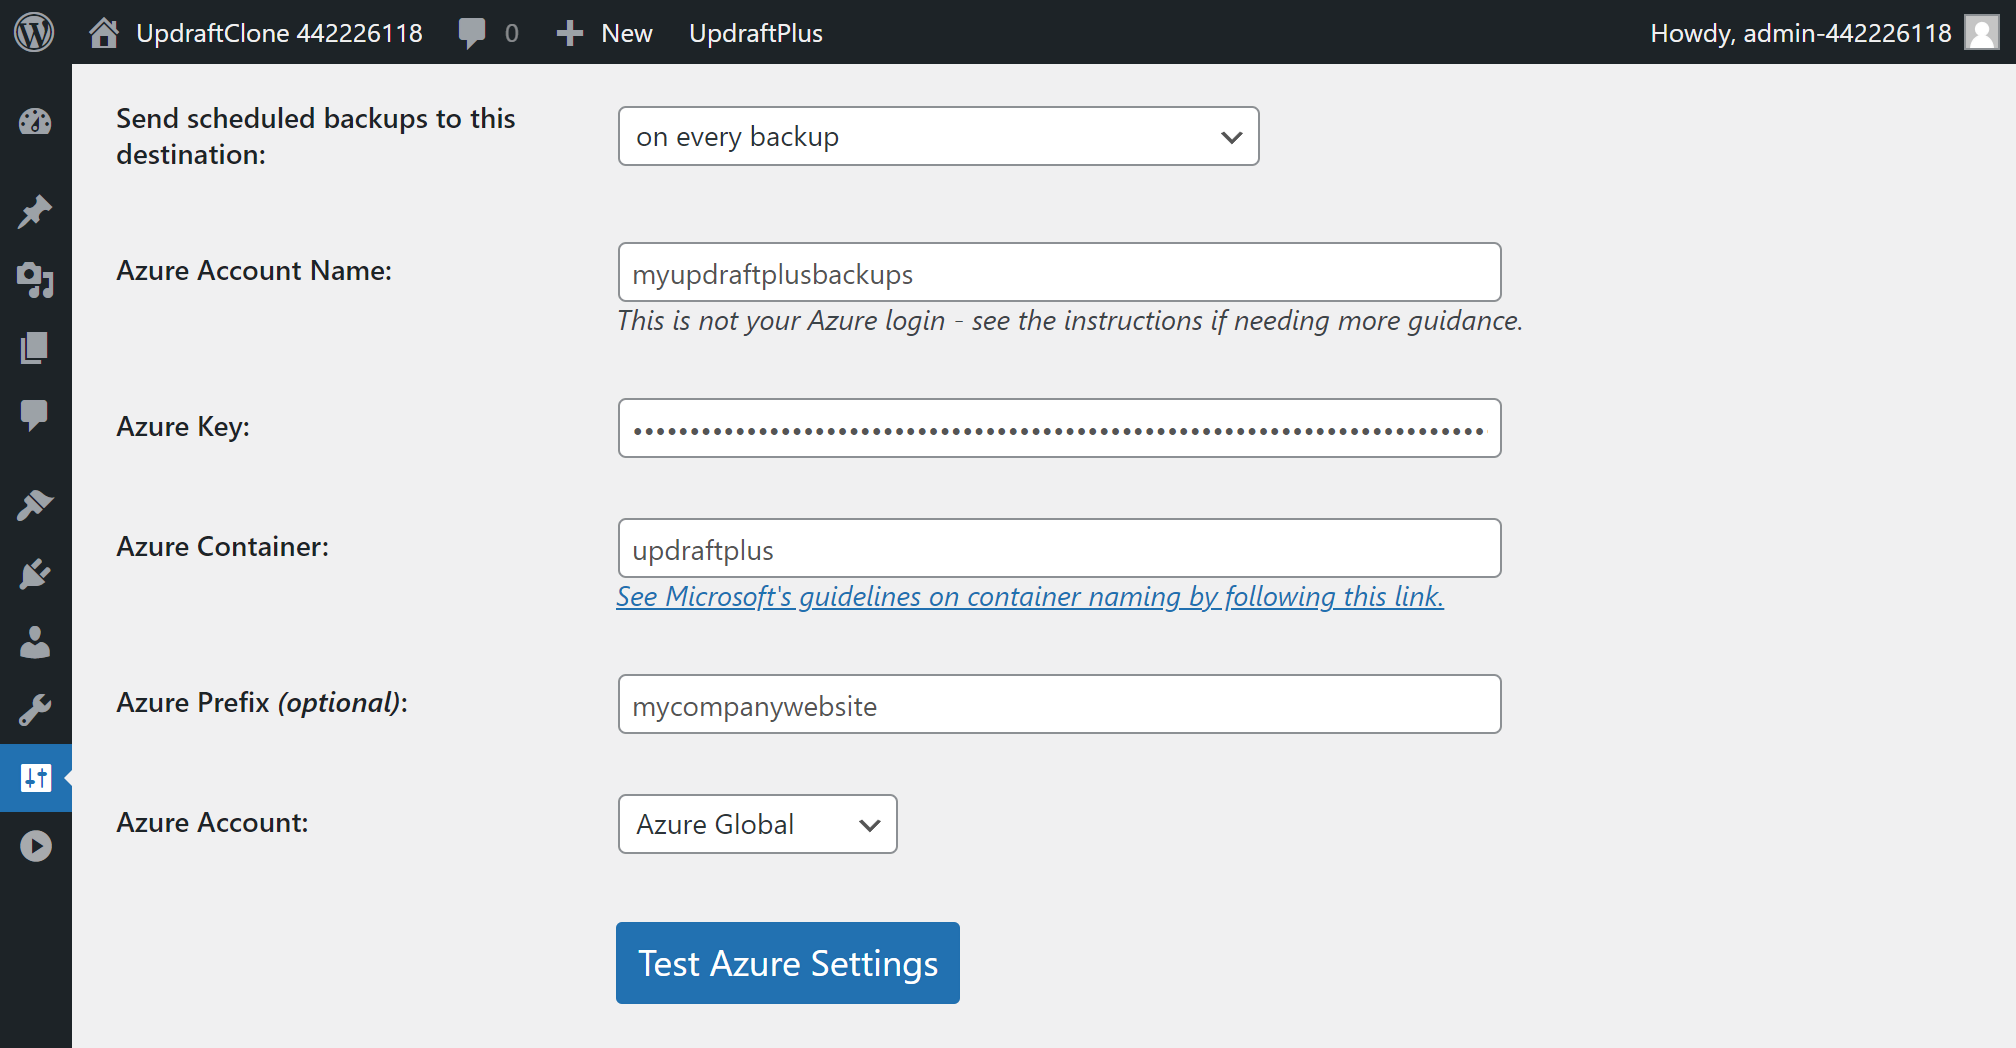Go to the Media library icon
Screen dimensions: 2016x1048
click(35, 280)
